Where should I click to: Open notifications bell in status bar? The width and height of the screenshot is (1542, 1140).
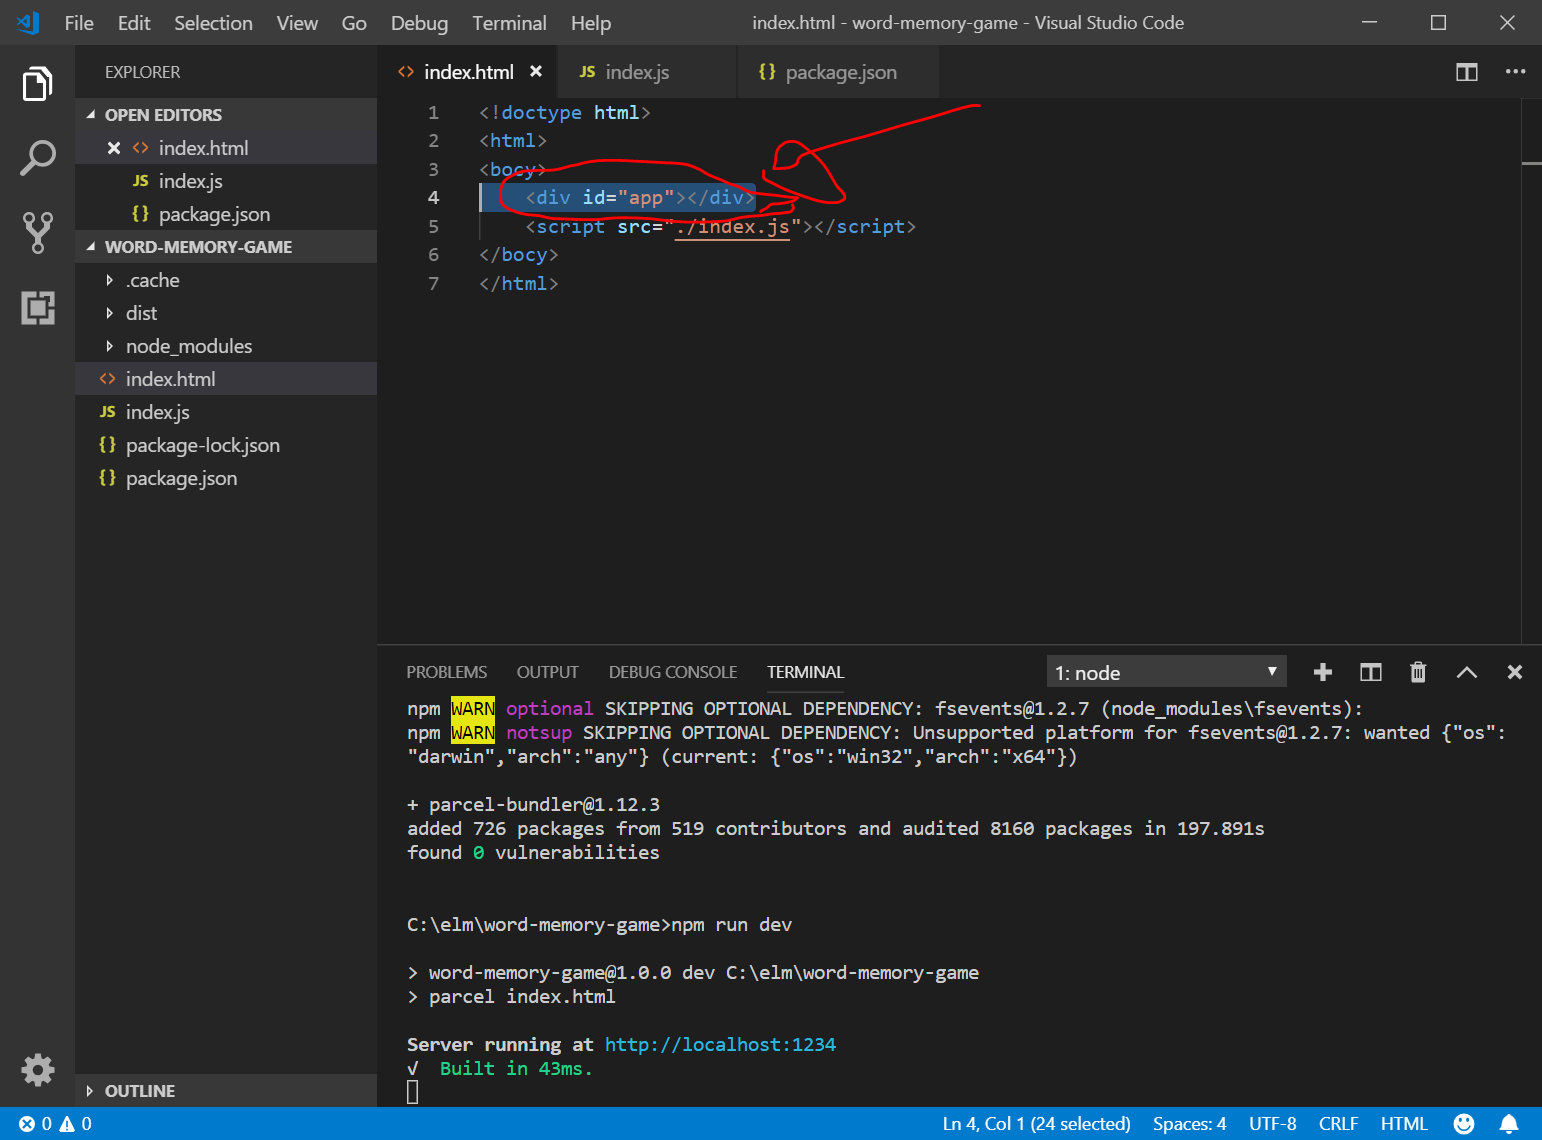point(1509,1124)
